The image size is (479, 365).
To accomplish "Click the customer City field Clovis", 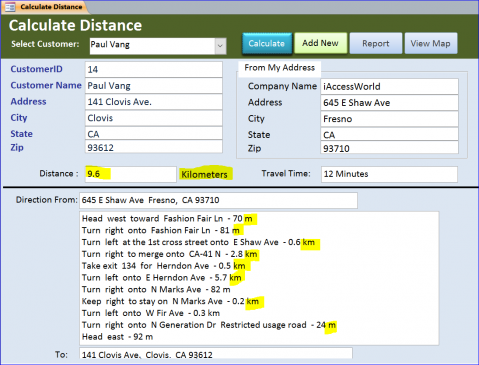I will [x=154, y=118].
